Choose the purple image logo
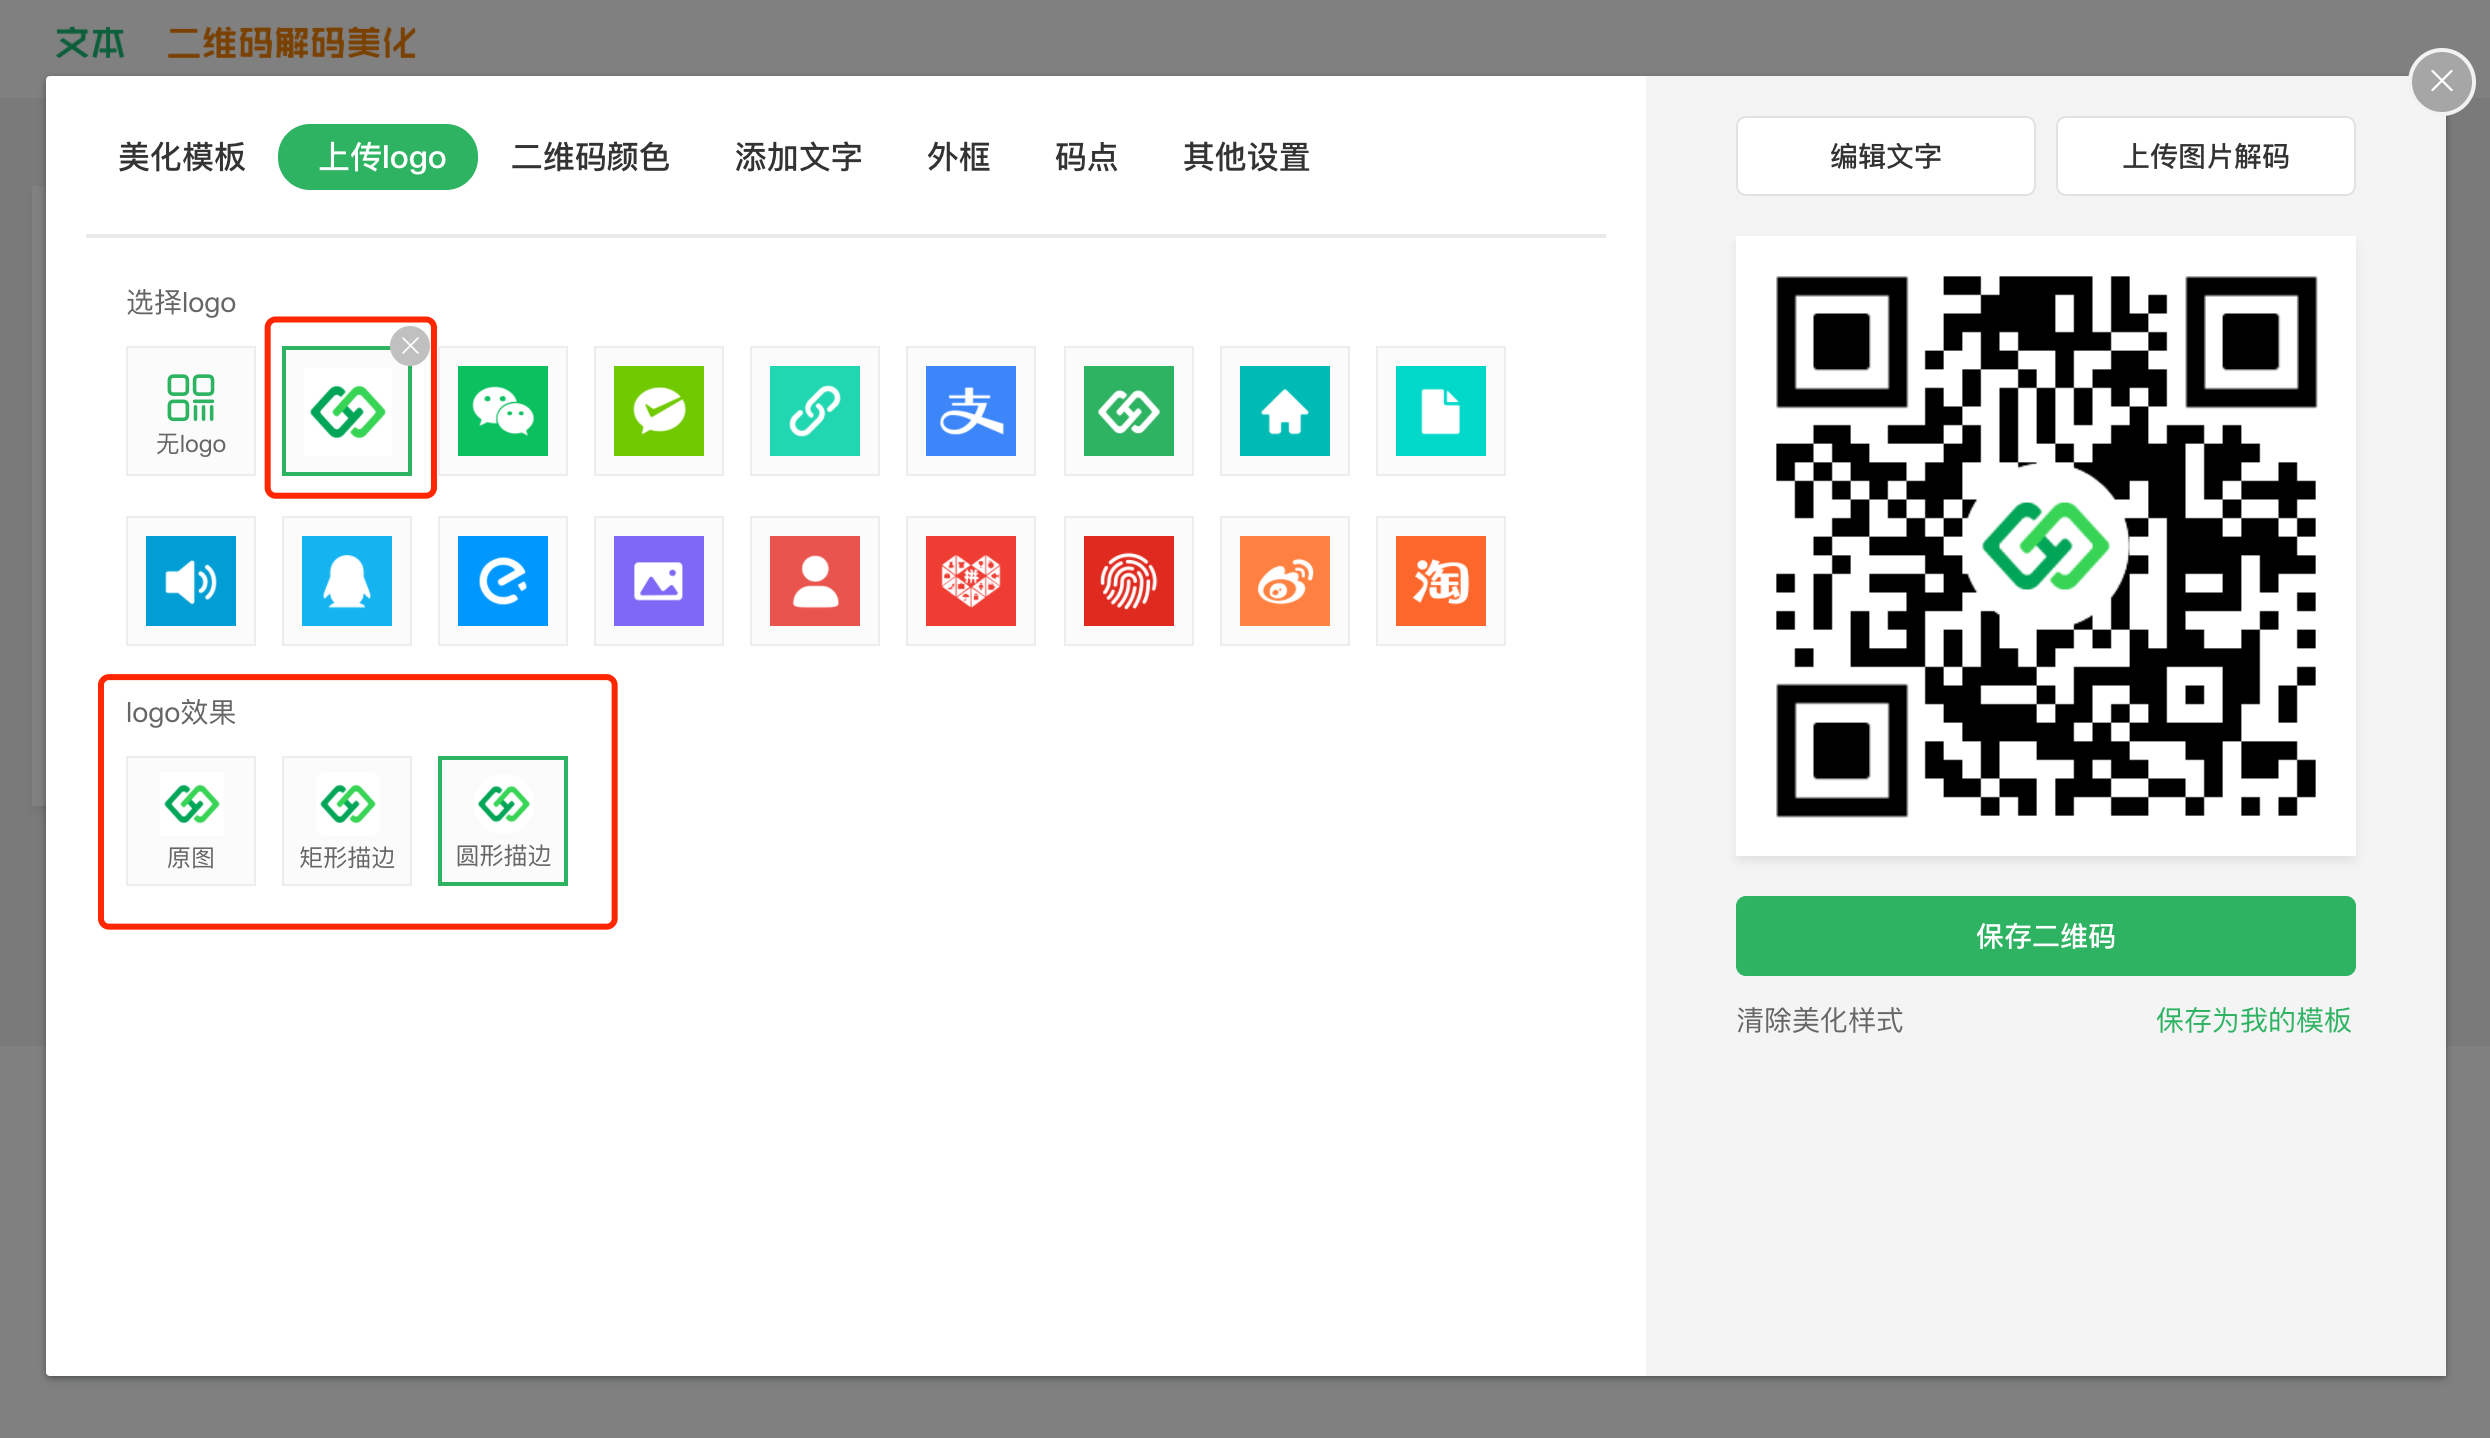The width and height of the screenshot is (2490, 1438). click(659, 581)
